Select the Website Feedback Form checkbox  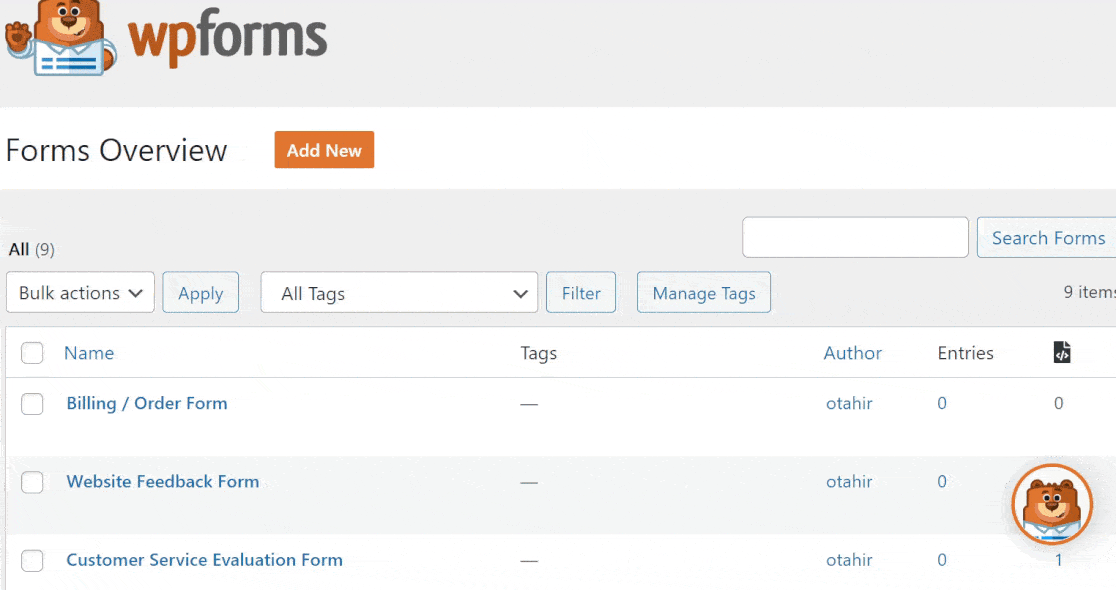(32, 482)
